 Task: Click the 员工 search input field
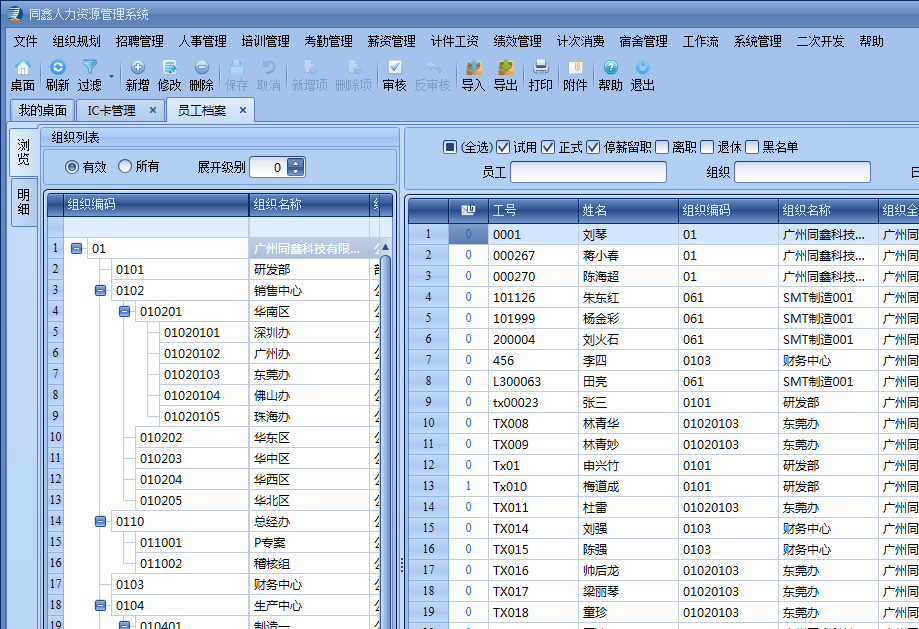coord(588,172)
